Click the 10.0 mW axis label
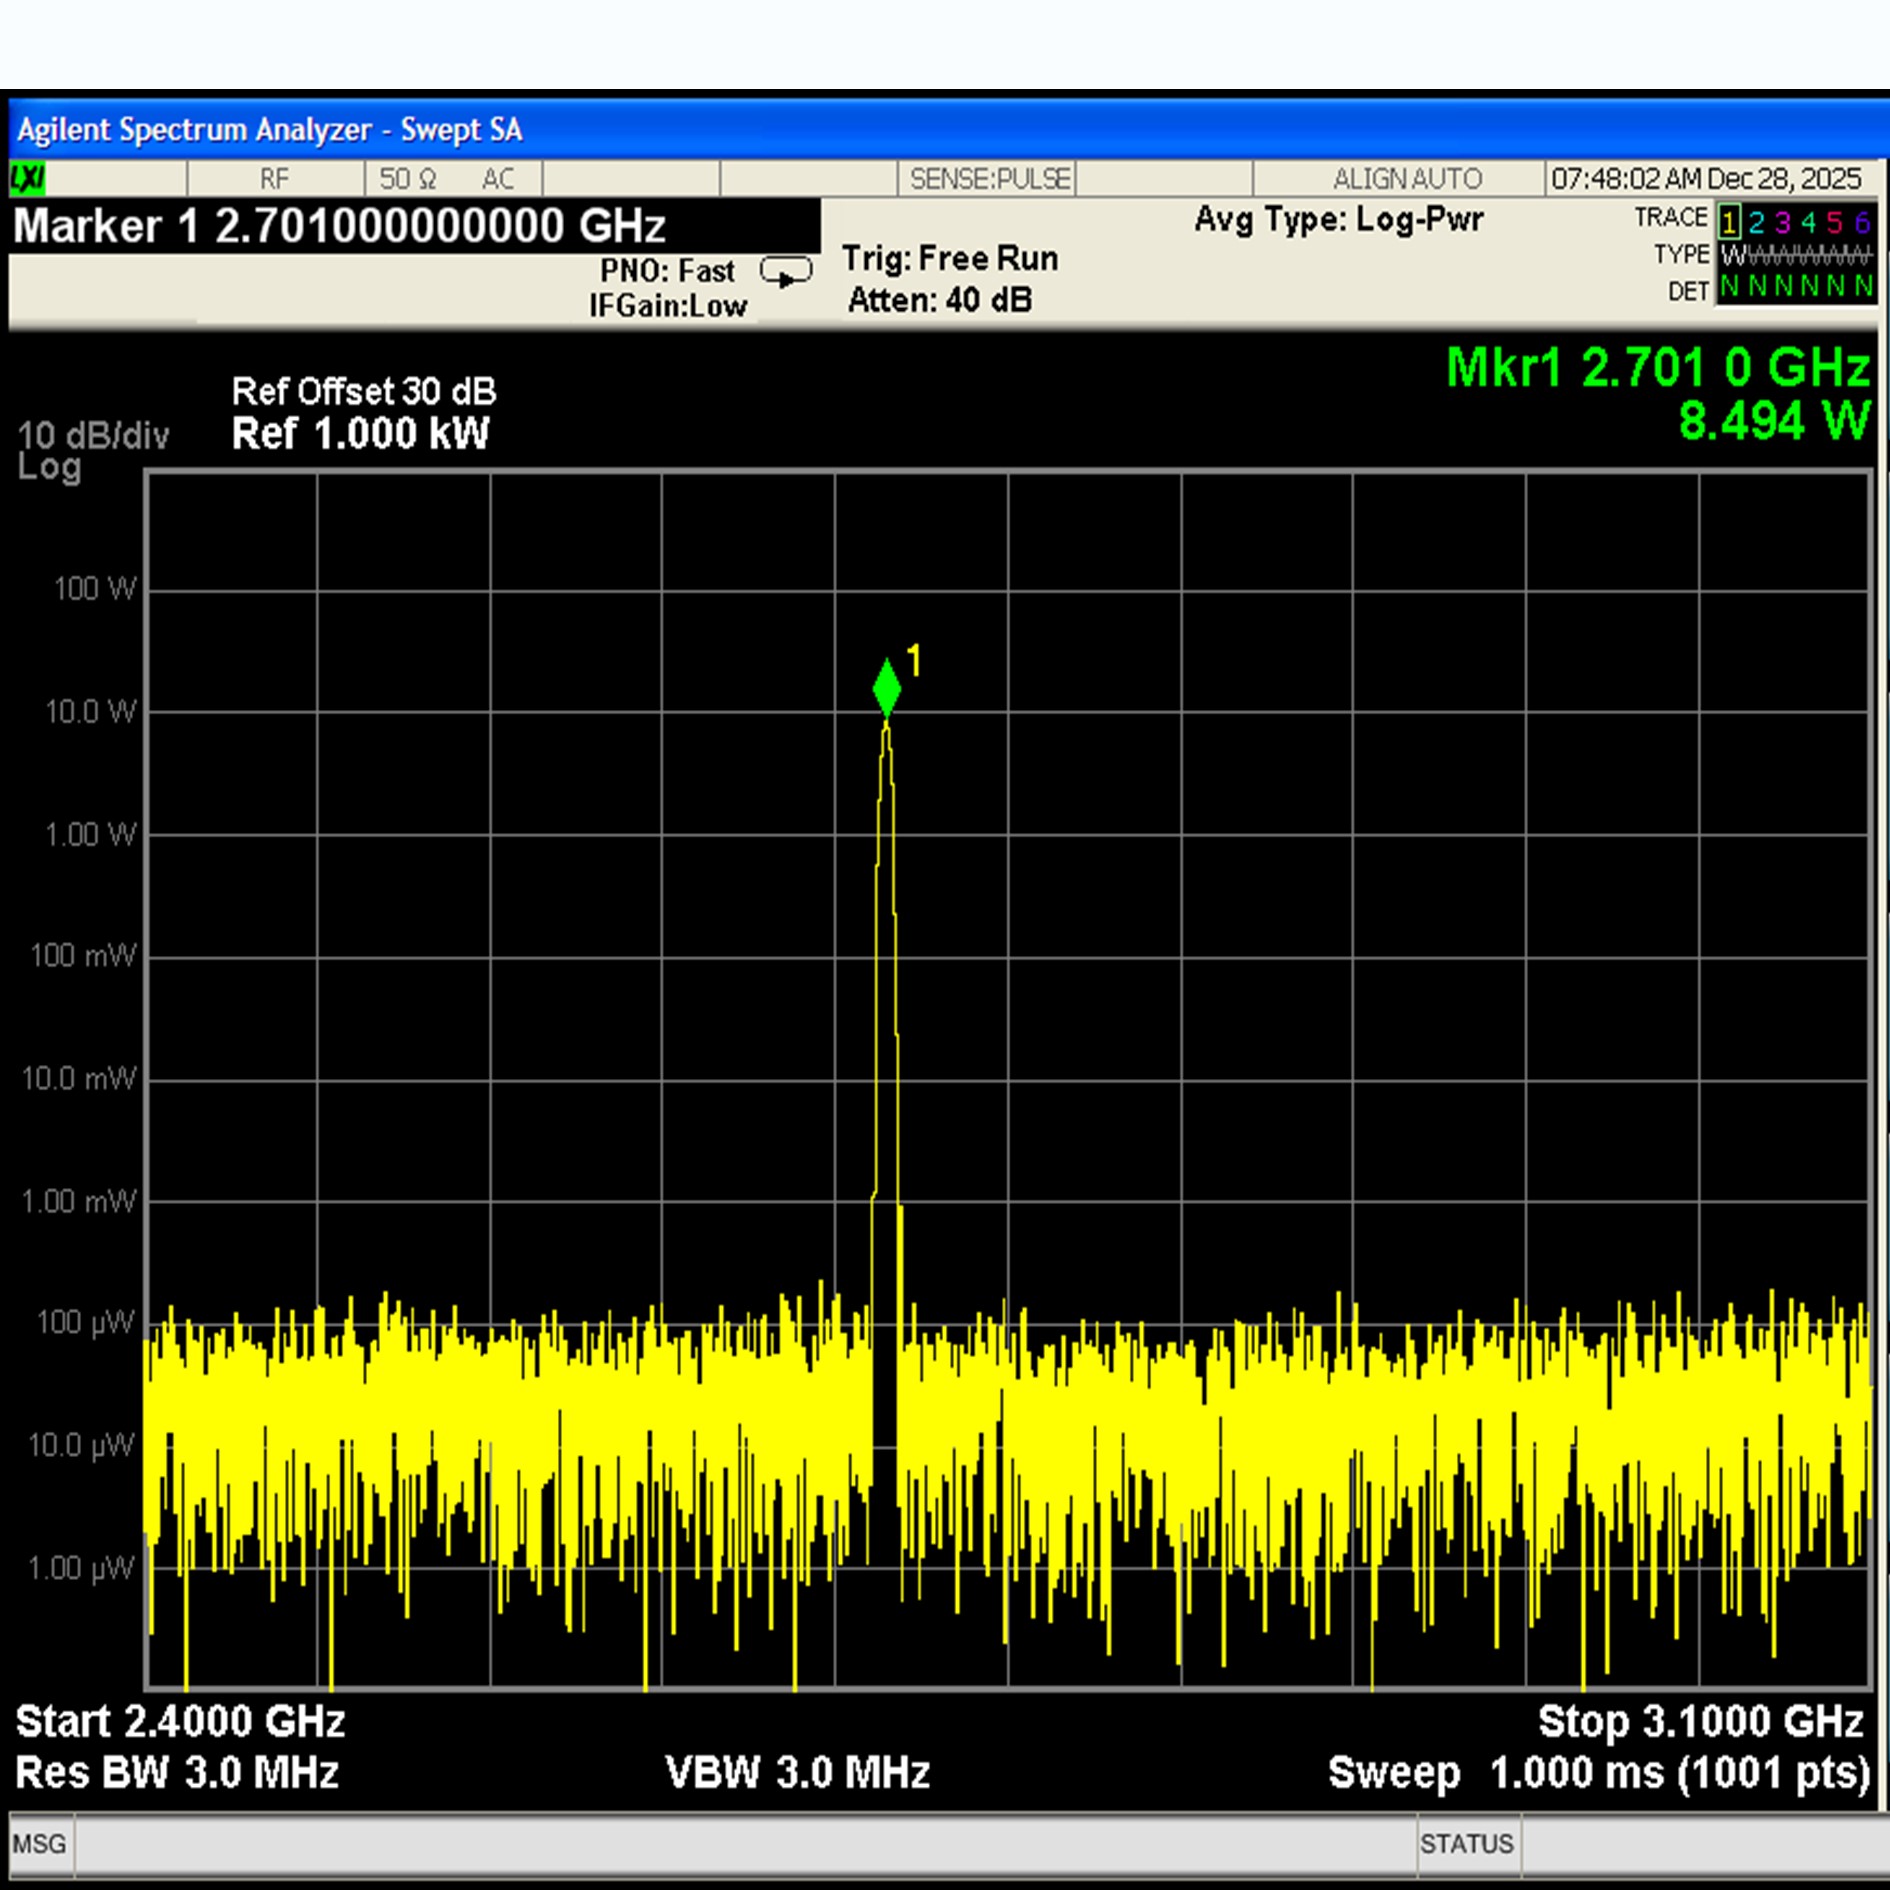 click(79, 1078)
